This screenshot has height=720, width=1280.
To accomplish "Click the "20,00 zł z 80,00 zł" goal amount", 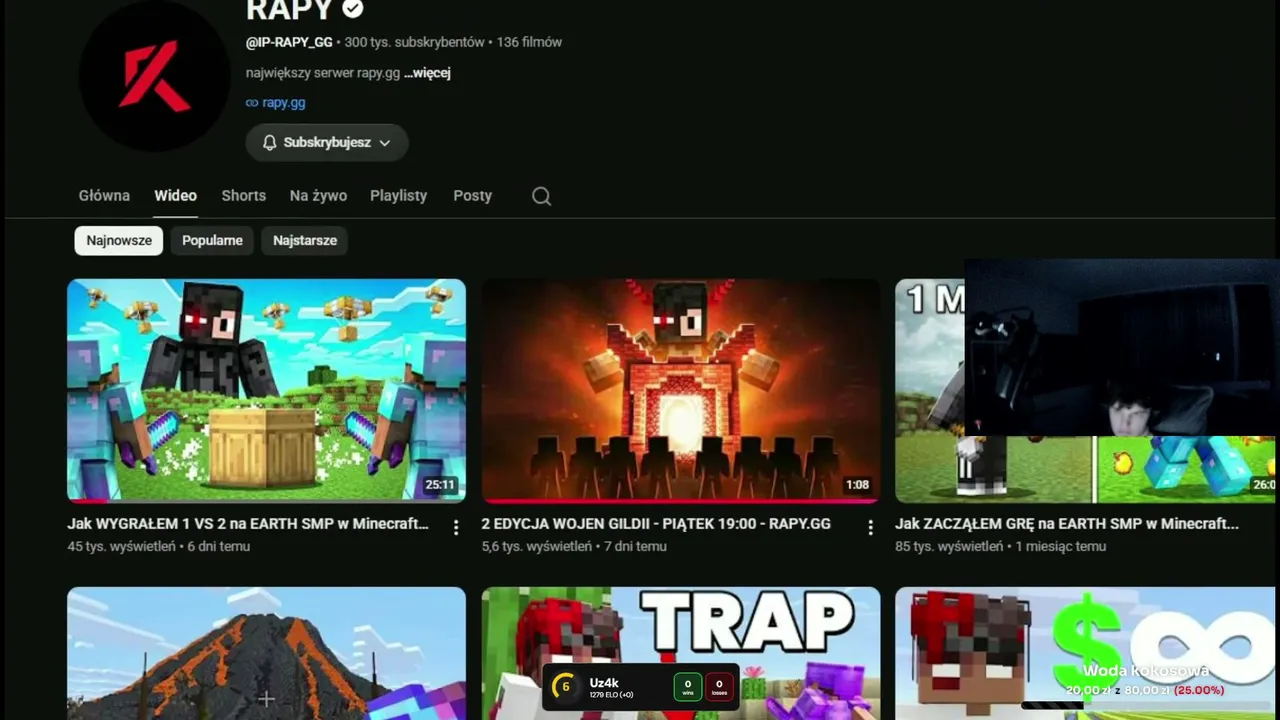I will (1118, 690).
